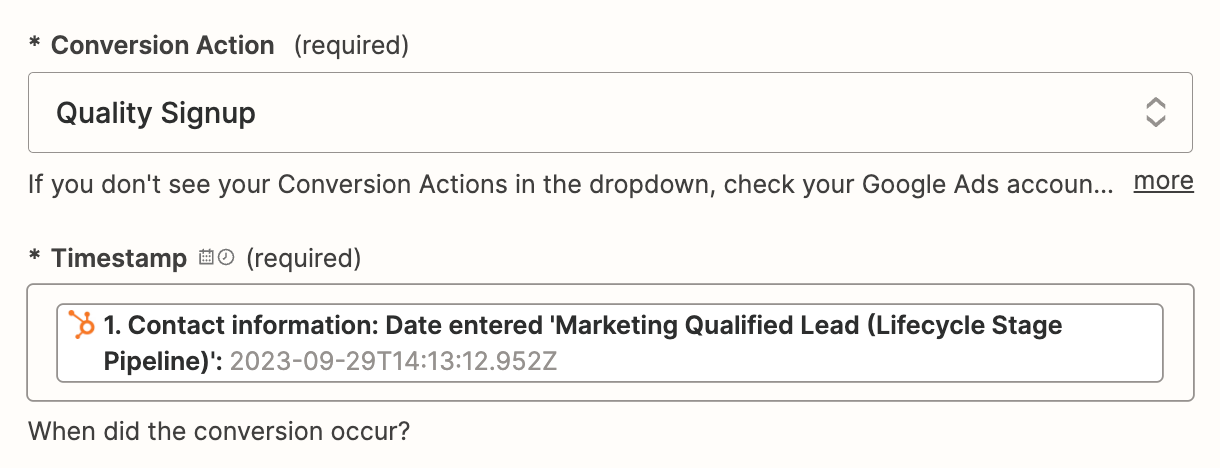This screenshot has height=468, width=1220.
Task: Click "(required)" next to Timestamp
Action: coord(303,259)
